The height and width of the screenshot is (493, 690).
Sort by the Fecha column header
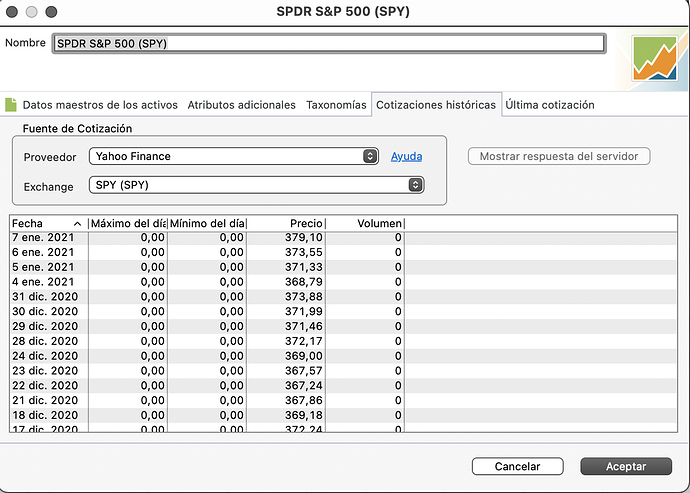[48, 224]
